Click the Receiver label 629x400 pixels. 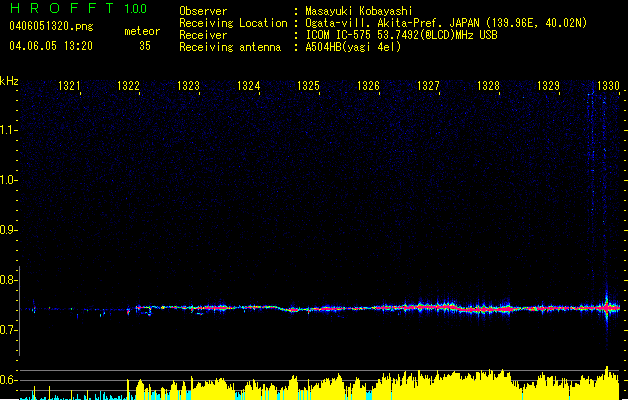tap(203, 35)
